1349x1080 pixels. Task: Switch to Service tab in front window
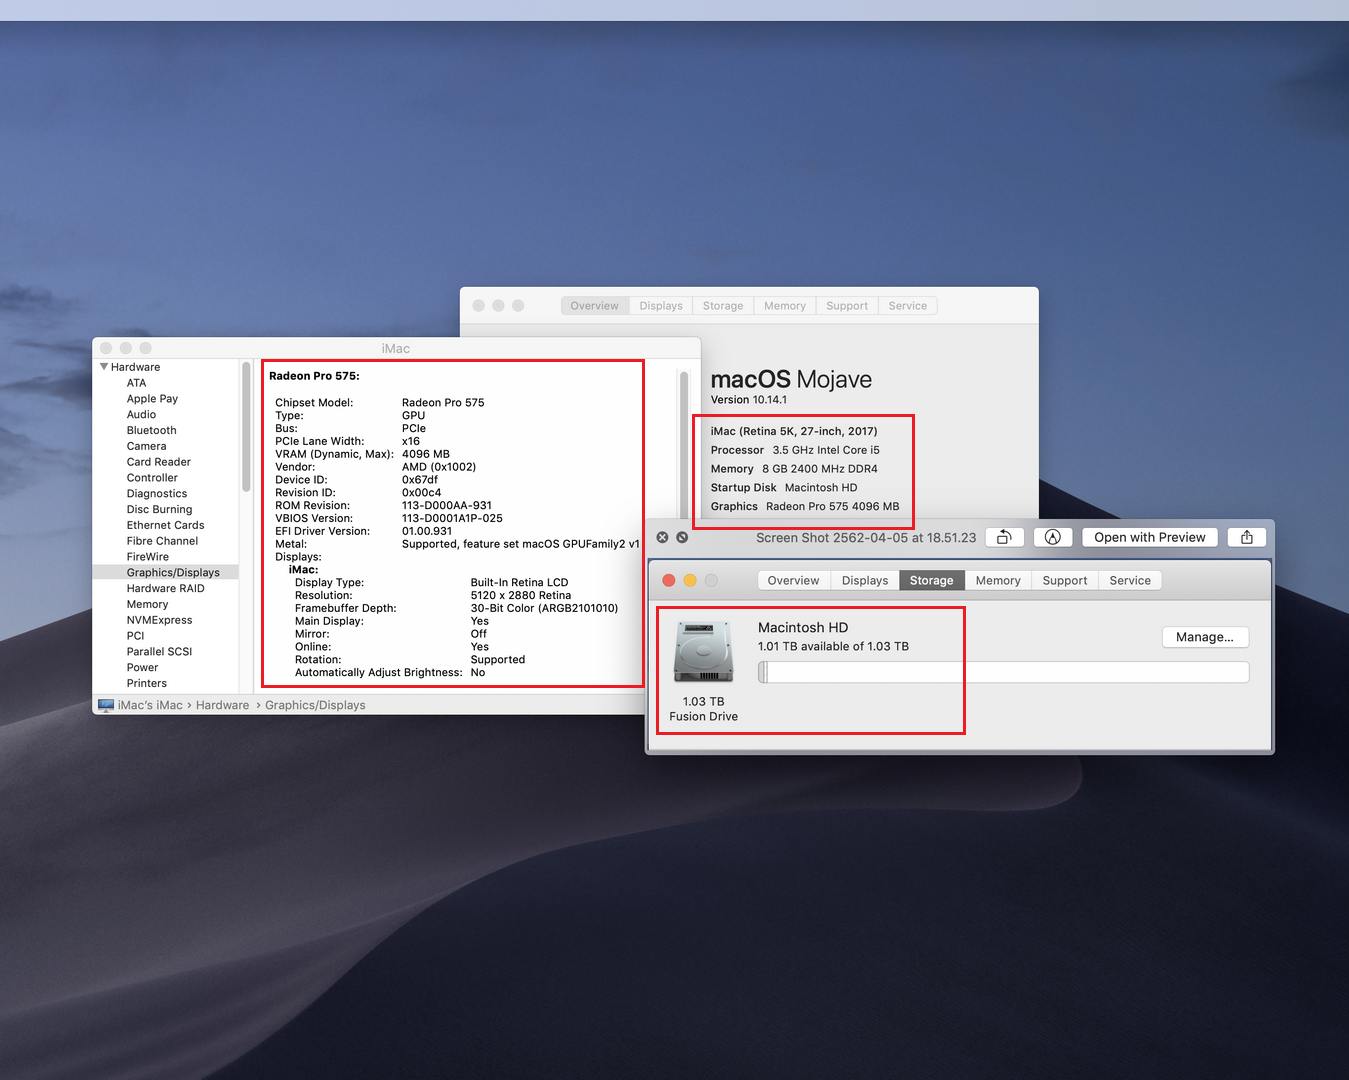1130,581
